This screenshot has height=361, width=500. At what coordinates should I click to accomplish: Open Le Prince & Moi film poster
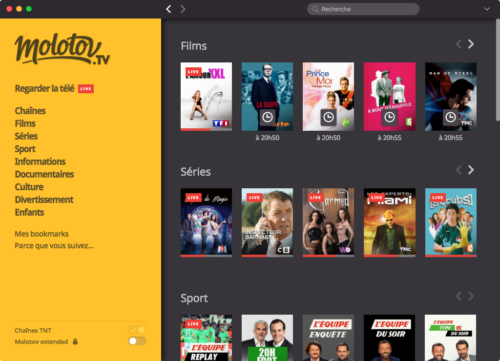328,96
